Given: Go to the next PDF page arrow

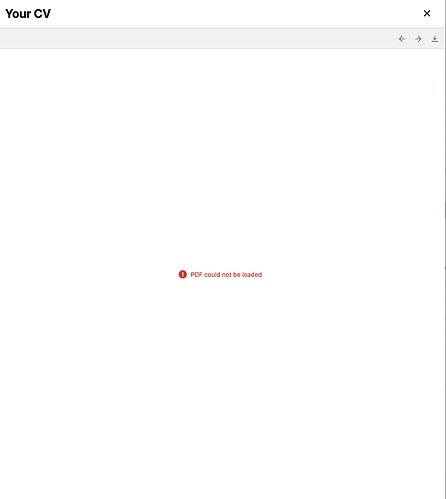Looking at the screenshot, I should [x=418, y=39].
